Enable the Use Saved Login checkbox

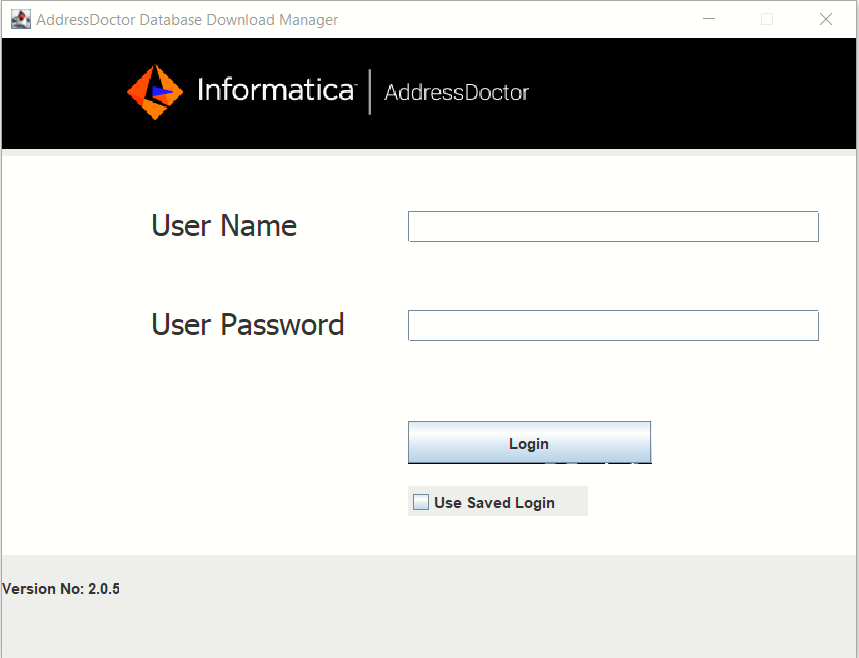click(421, 502)
